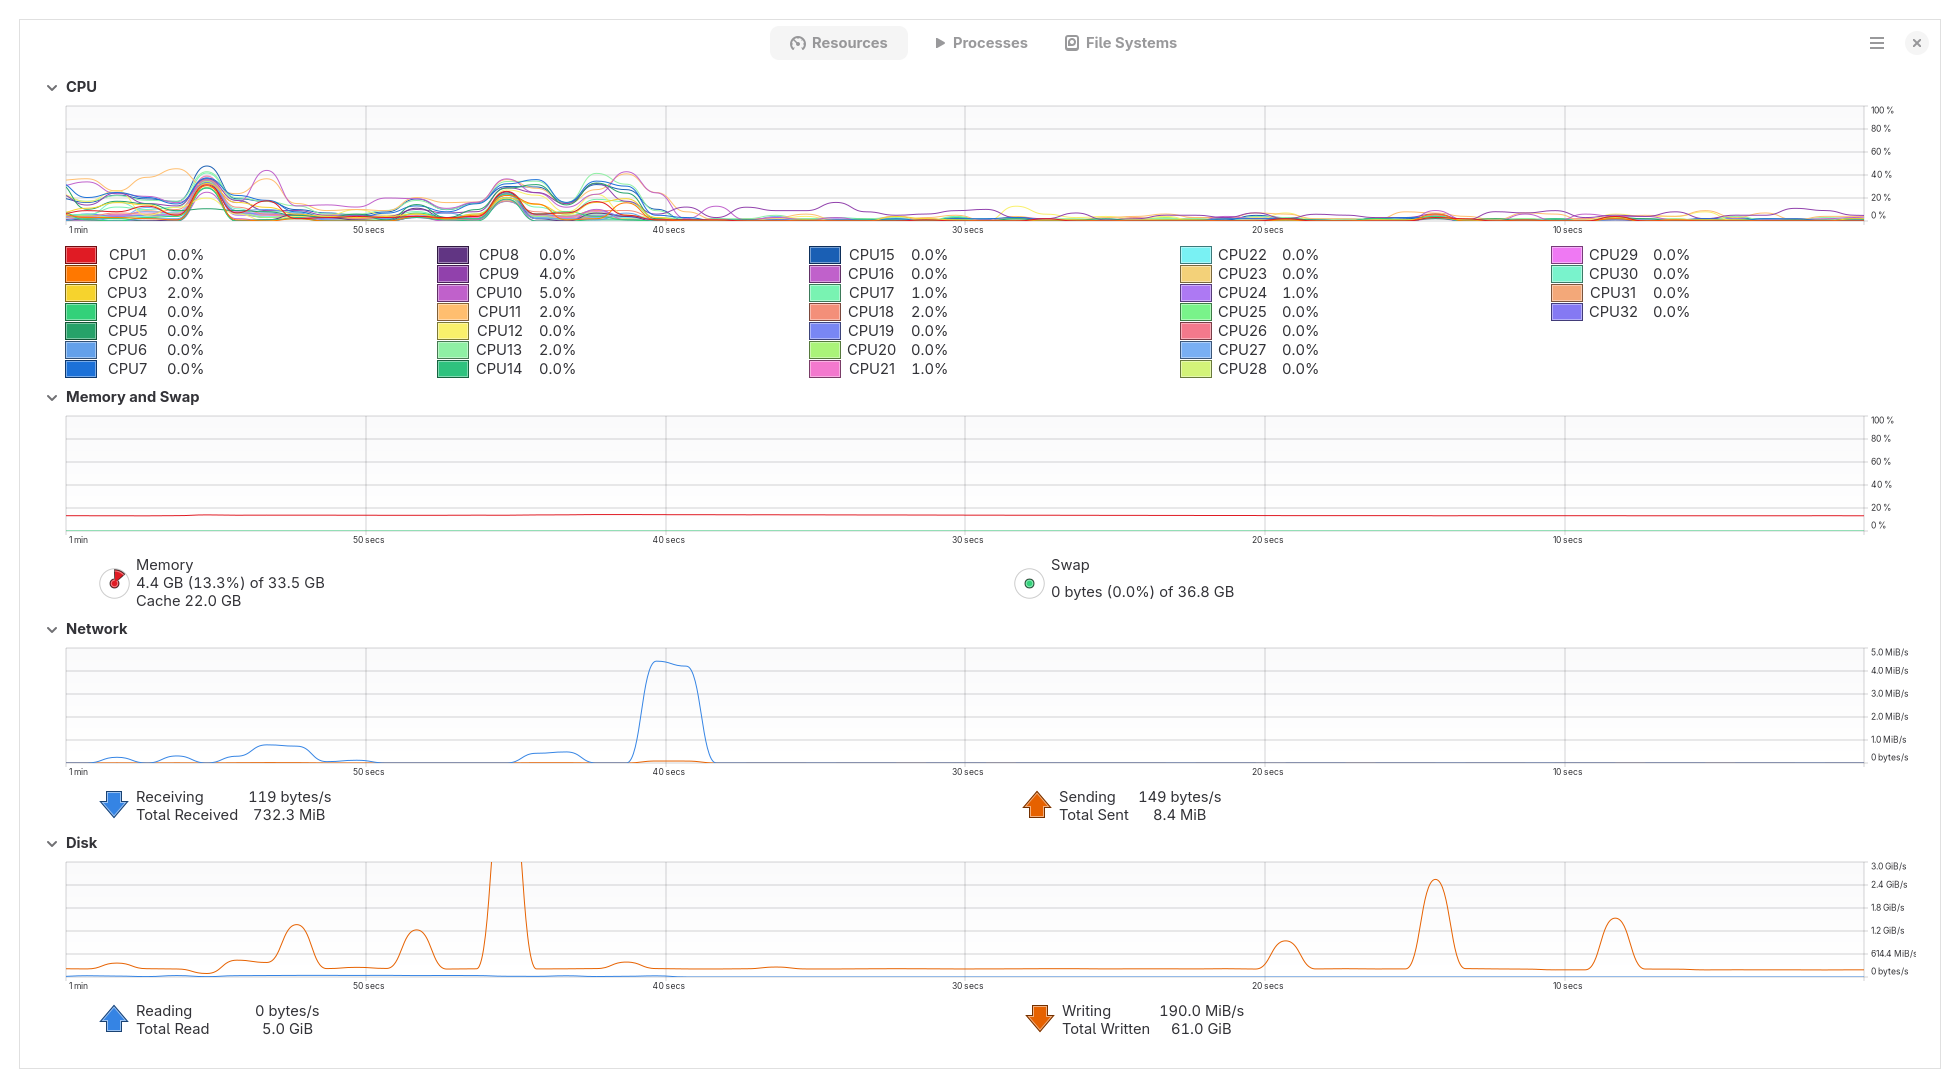Click the Memory pie chart icon
Screen dimensions: 1960x1088
(x=114, y=583)
